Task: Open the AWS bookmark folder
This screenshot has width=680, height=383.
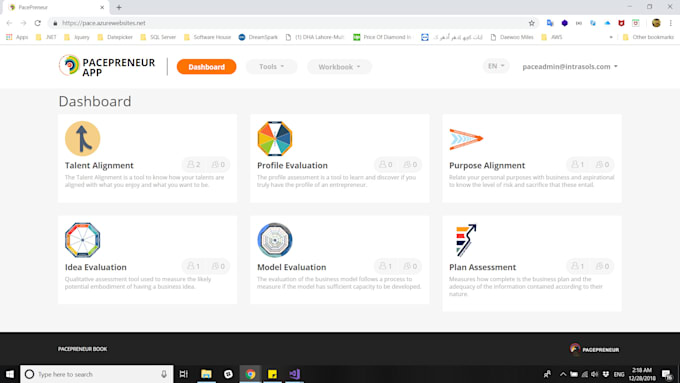Action: coord(552,37)
